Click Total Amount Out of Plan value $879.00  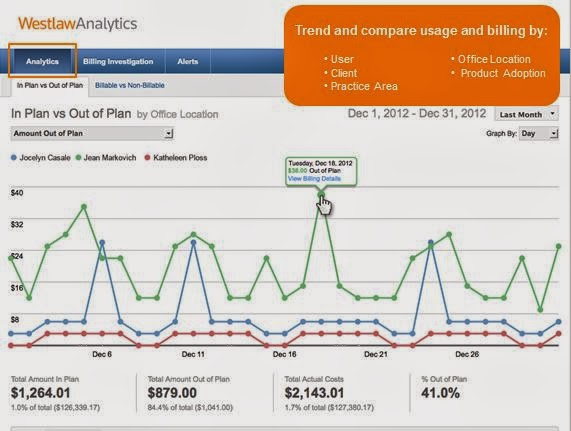tap(172, 393)
